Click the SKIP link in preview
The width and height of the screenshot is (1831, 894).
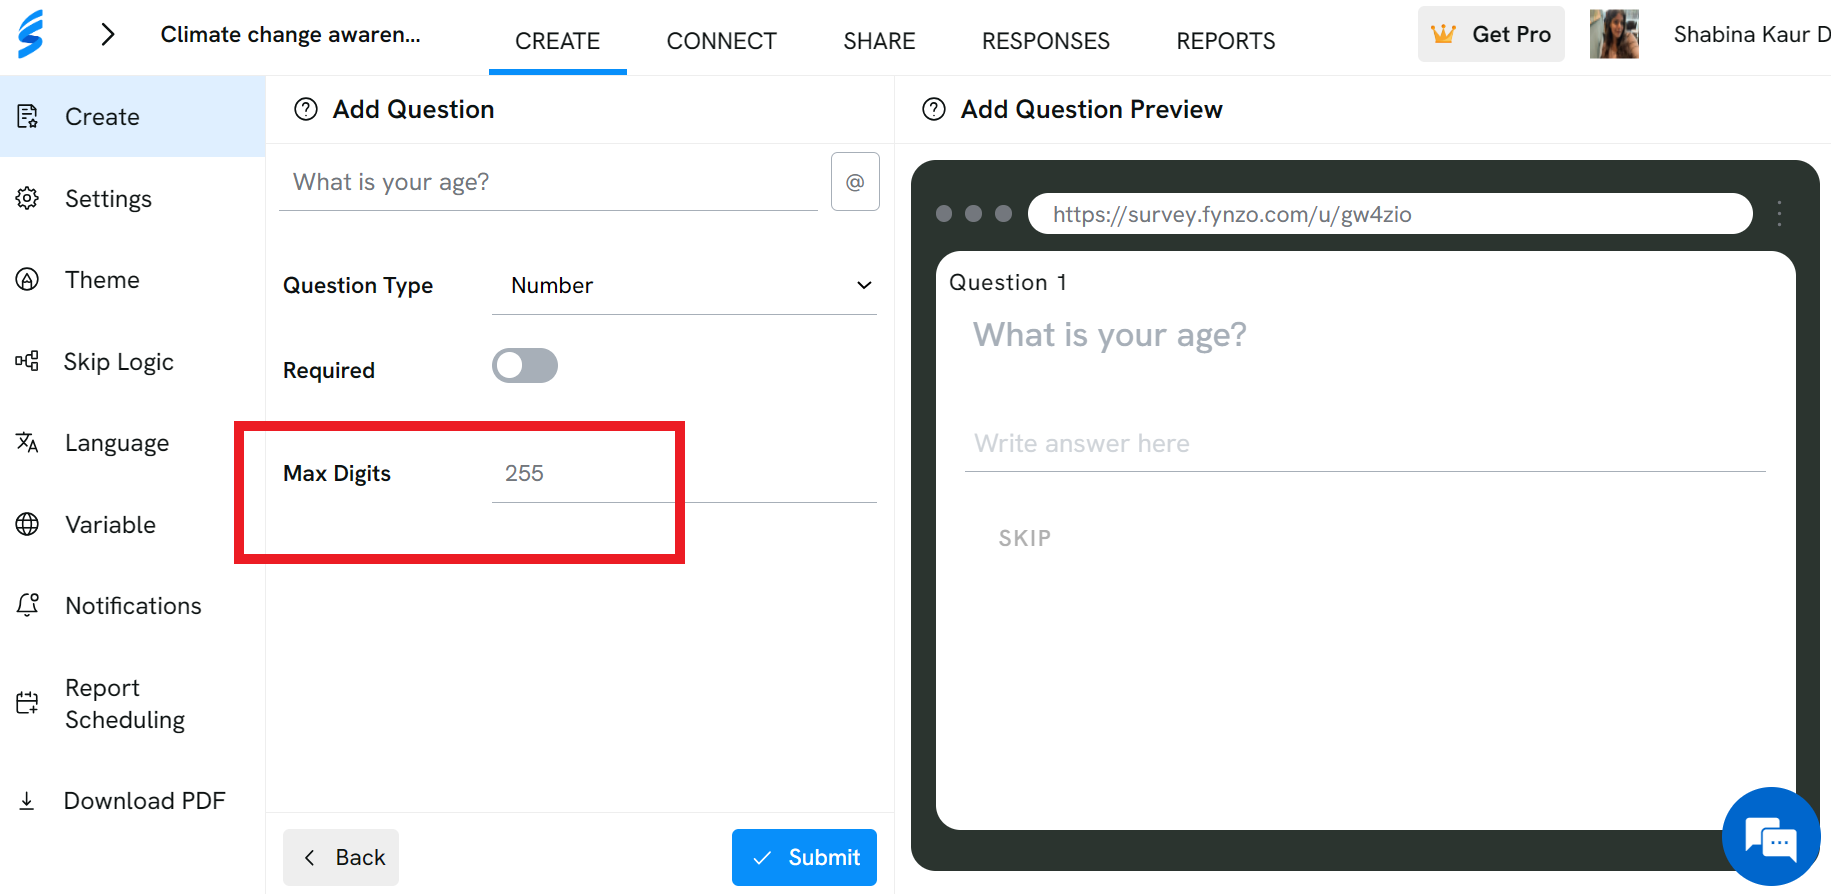pos(1025,539)
